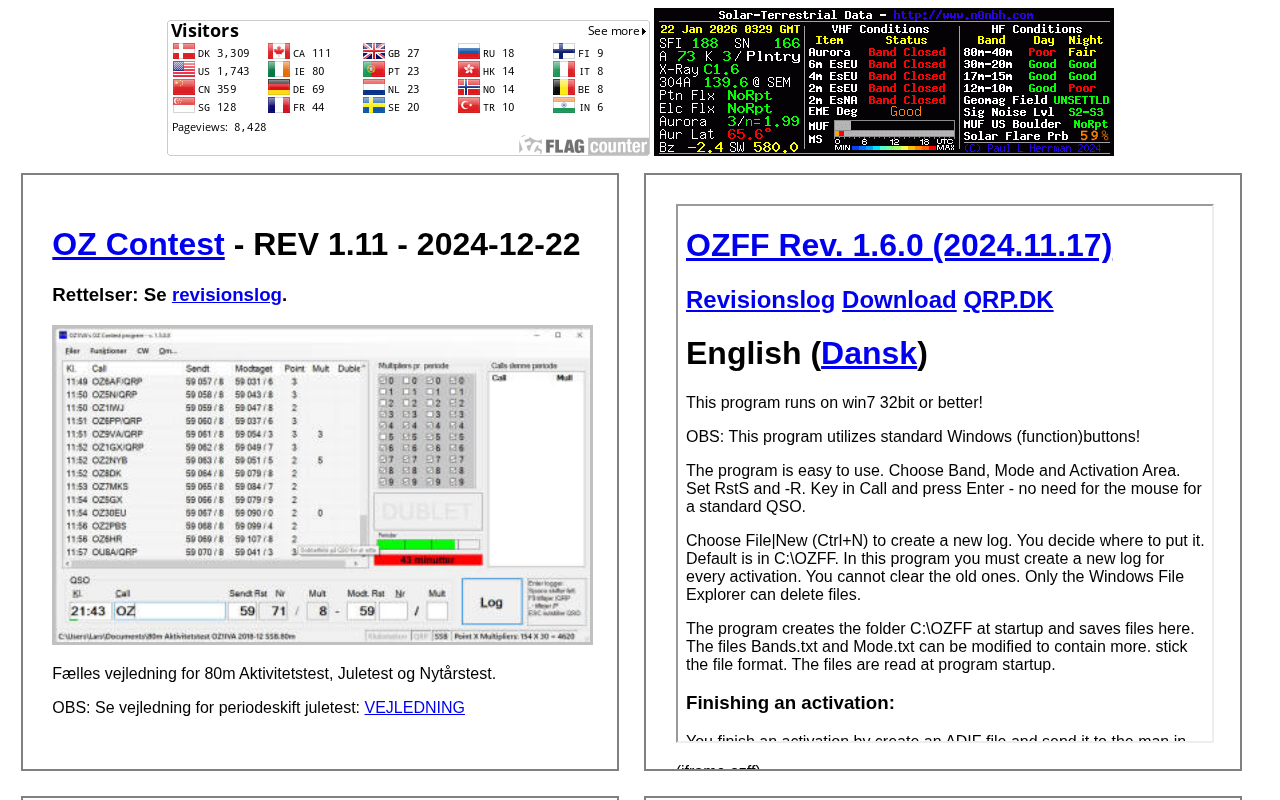Click the India flag icon
1280x800 pixels.
564,106
